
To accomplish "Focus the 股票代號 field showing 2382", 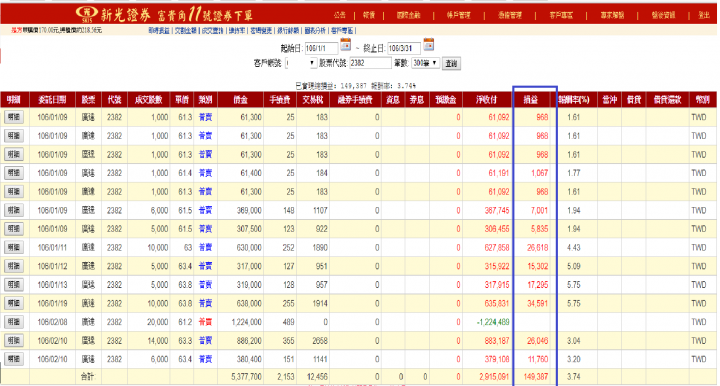I will coord(370,63).
